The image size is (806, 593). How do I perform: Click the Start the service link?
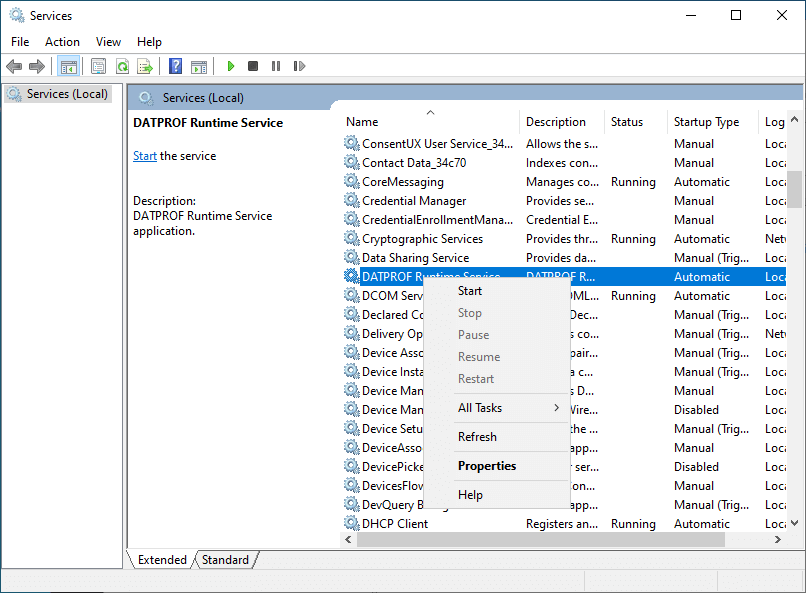click(x=145, y=155)
